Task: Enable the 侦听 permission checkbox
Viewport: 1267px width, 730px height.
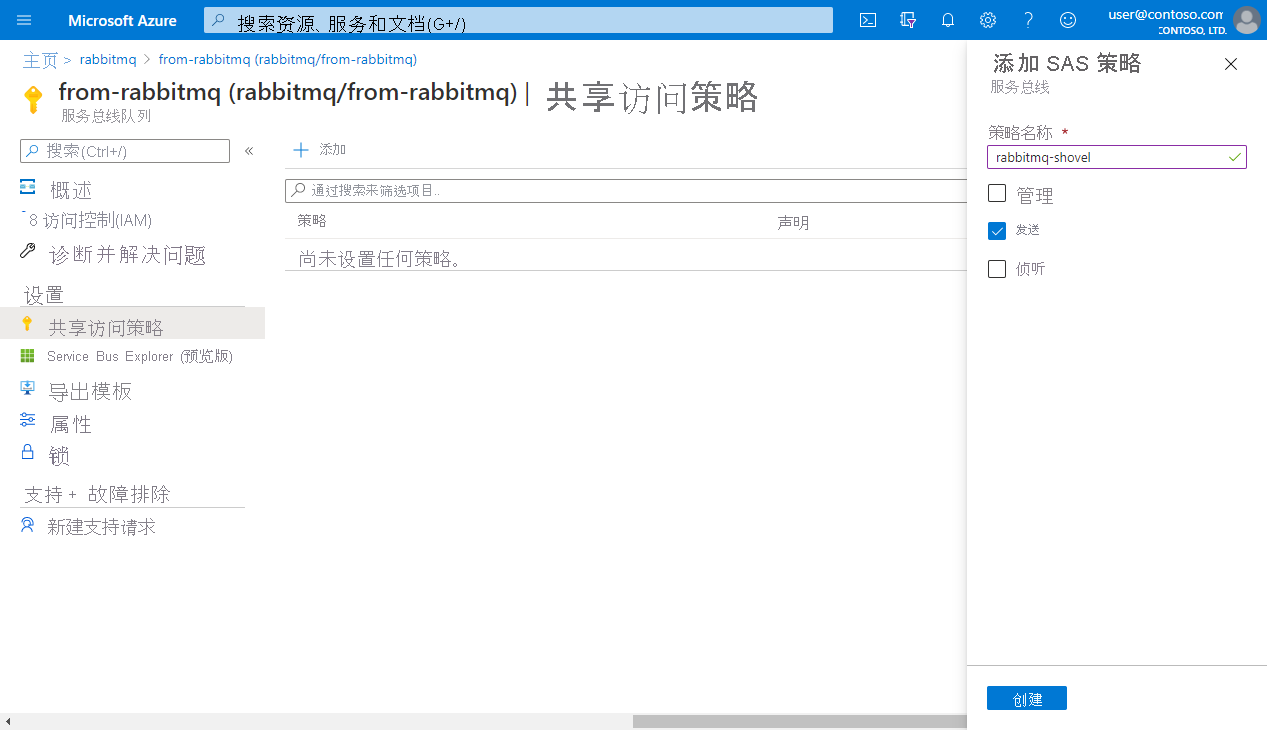Action: tap(997, 268)
